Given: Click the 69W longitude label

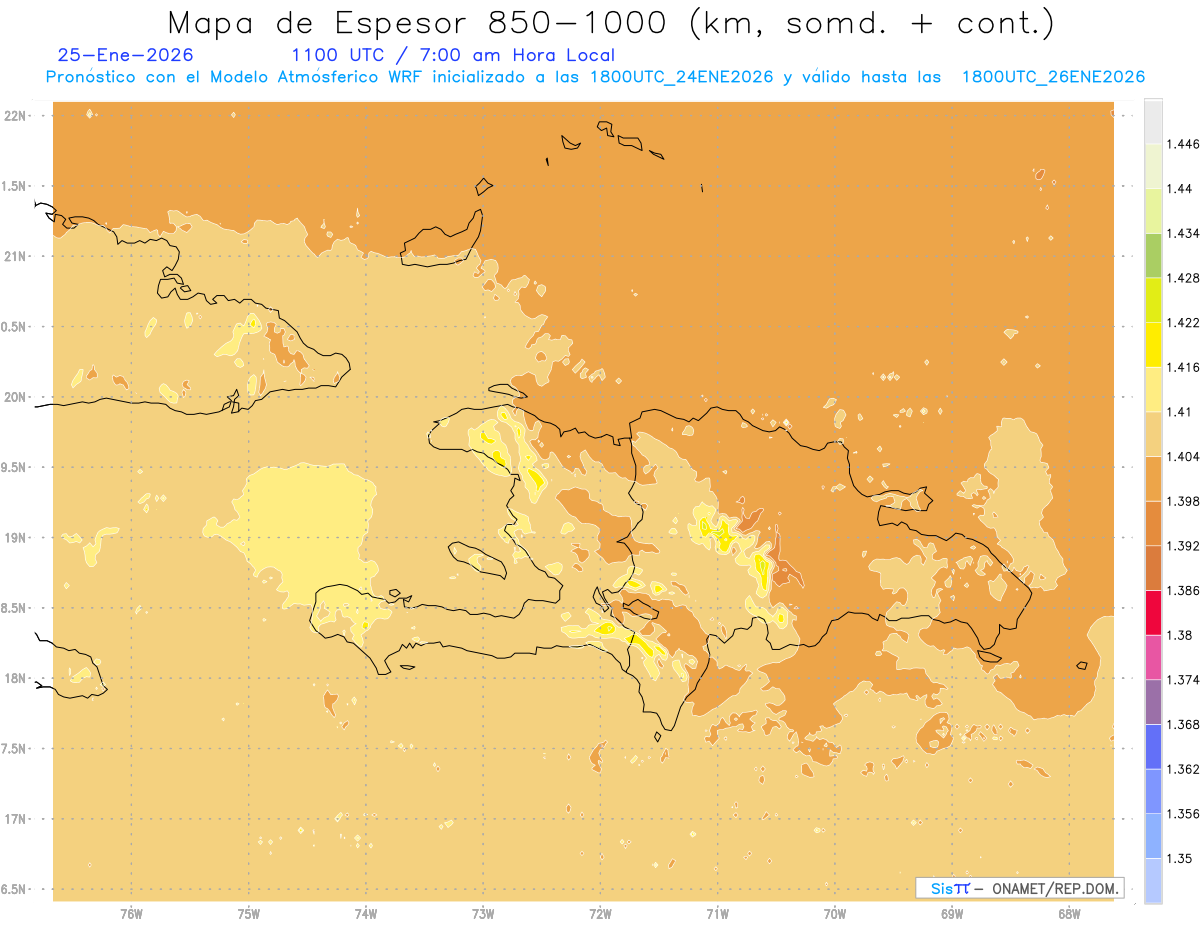Looking at the screenshot, I should pyautogui.click(x=952, y=913).
